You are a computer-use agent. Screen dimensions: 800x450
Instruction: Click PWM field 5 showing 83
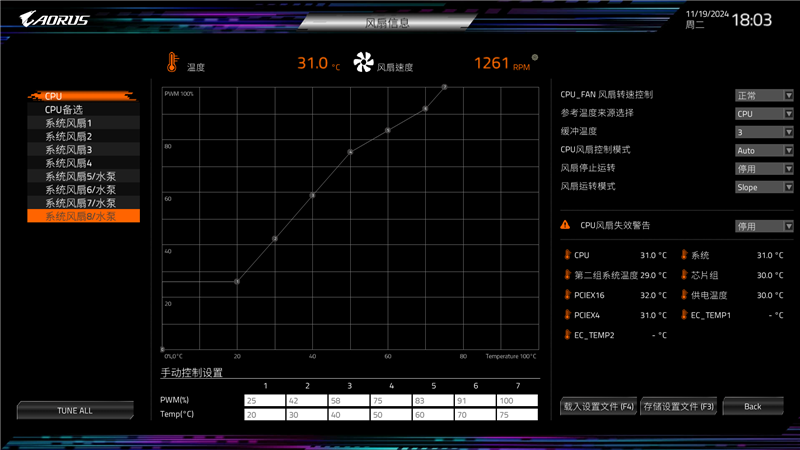[x=433, y=401]
